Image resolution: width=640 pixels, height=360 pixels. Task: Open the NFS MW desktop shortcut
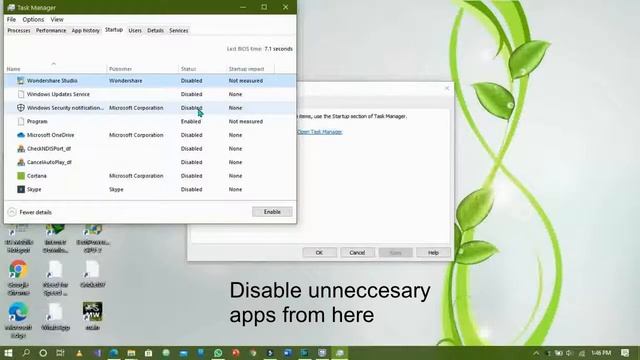pyautogui.click(x=93, y=316)
